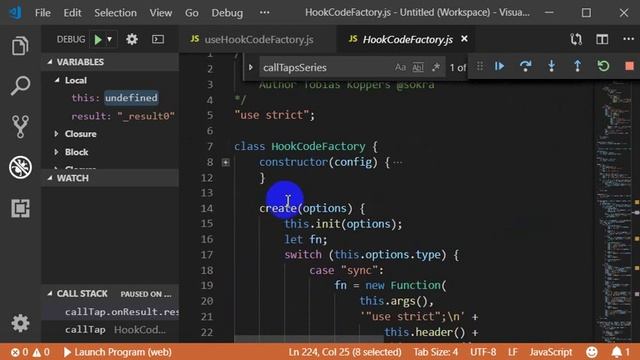Click Step Over in debug toolbar

coord(525,66)
